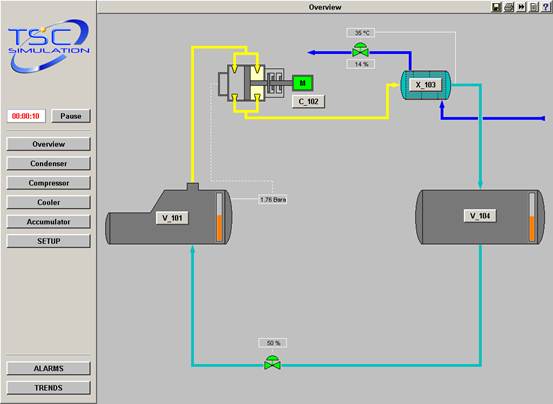This screenshot has width=553, height=404.
Task: Open the SETUP page
Action: 49,241
